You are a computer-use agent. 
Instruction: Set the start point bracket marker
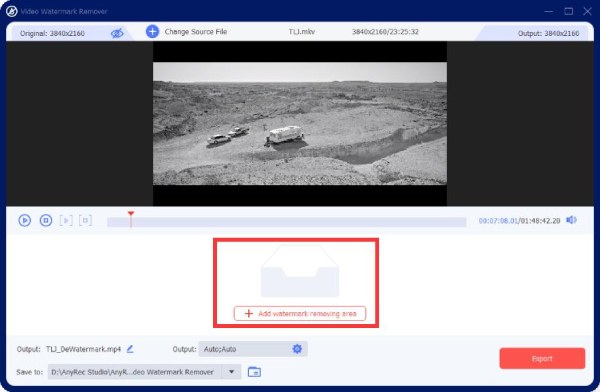(x=66, y=220)
